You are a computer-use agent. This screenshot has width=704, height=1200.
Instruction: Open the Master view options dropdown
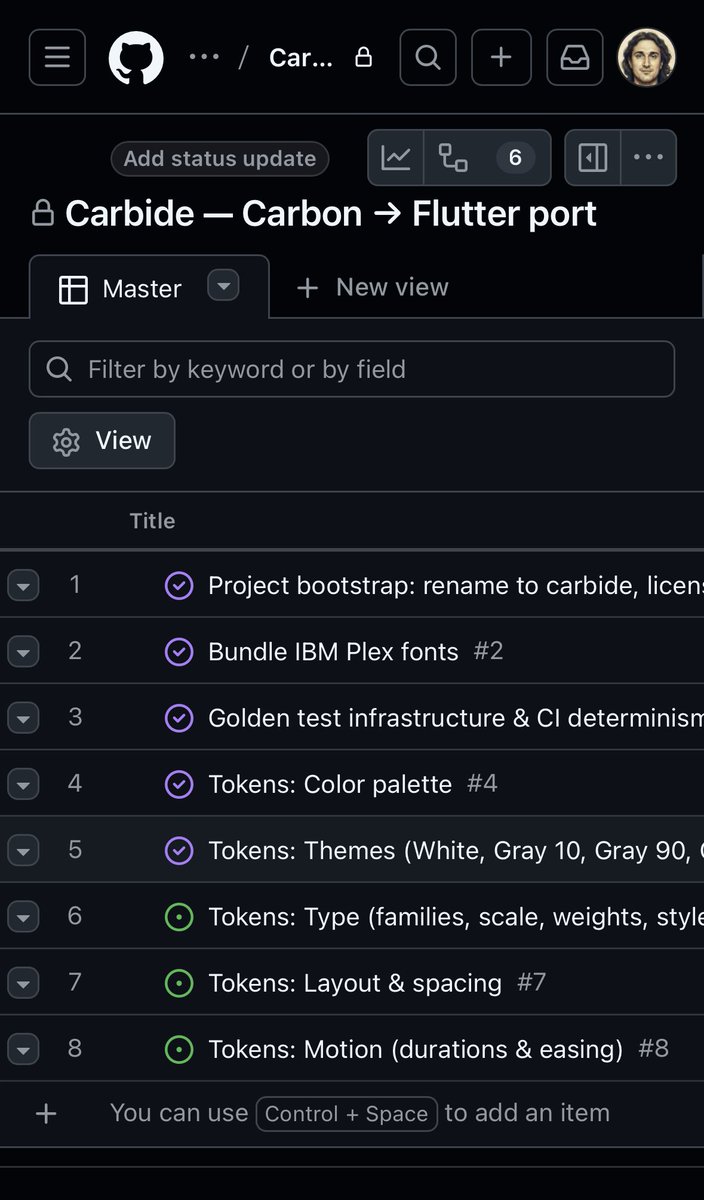pos(224,286)
